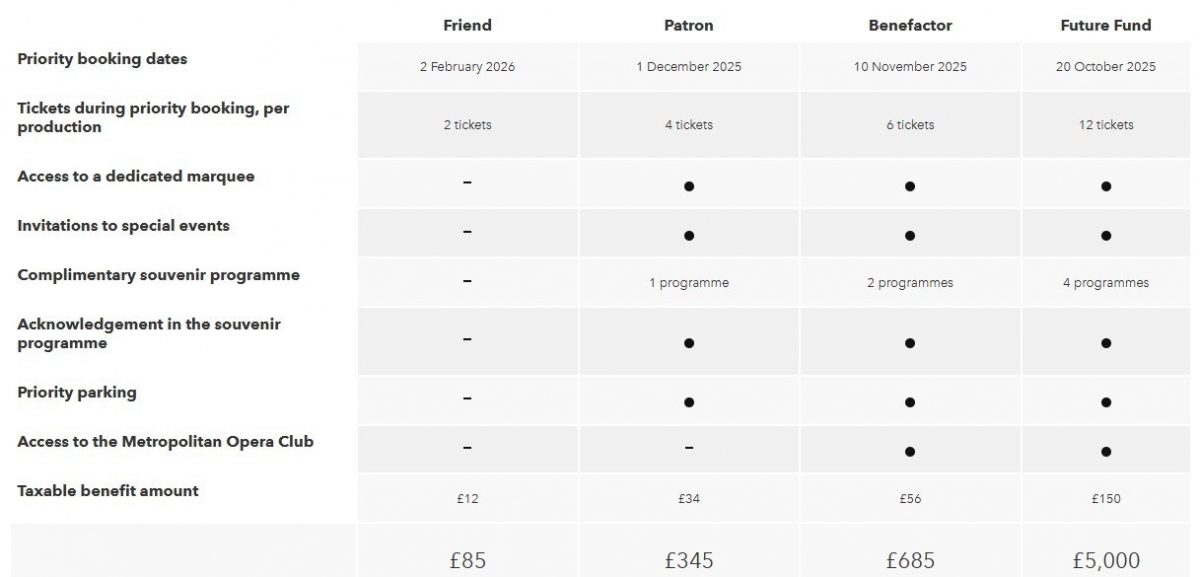Click the 2 programmes Benefactor cell
The image size is (1200, 577).
pos(910,283)
